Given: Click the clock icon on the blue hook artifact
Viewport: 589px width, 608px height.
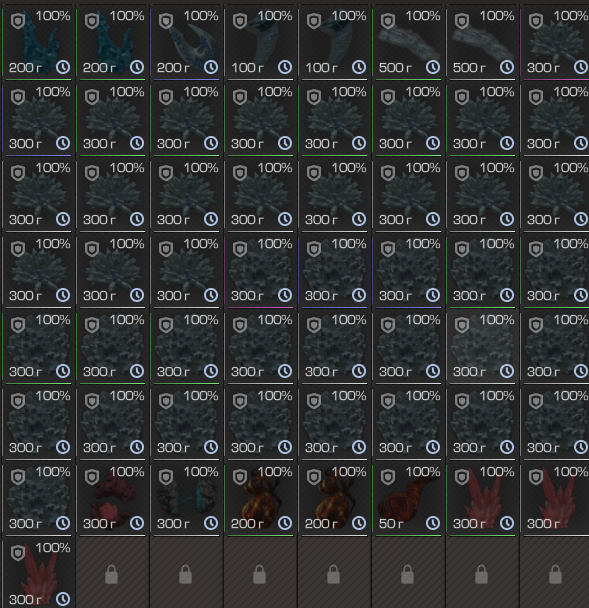Looking at the screenshot, I should (211, 67).
